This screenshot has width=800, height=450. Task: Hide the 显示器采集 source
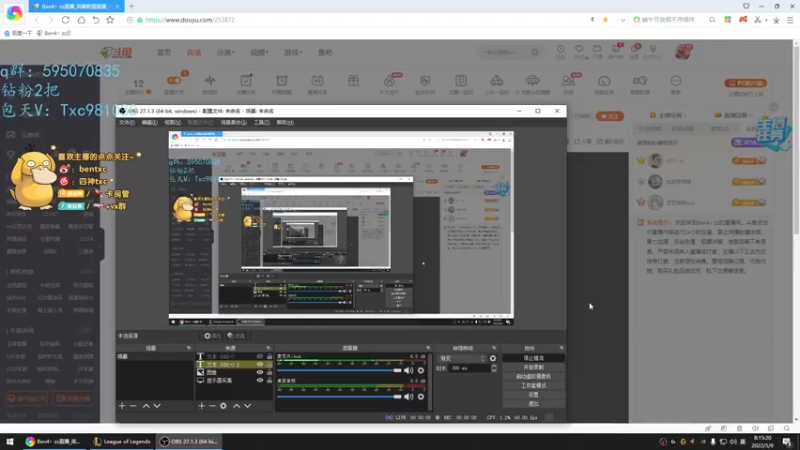coord(260,381)
